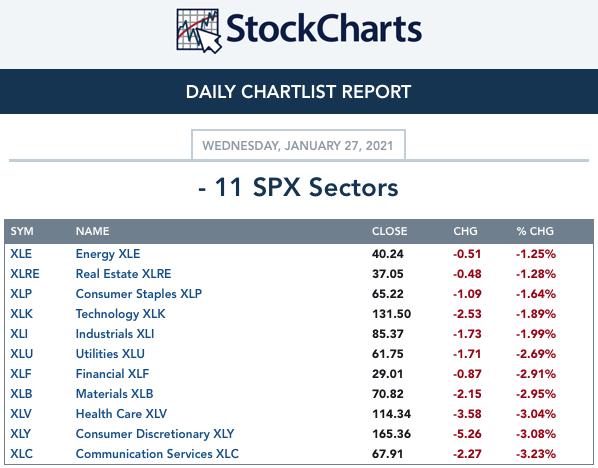Click the % CHG column header
The image size is (598, 468).
[535, 231]
